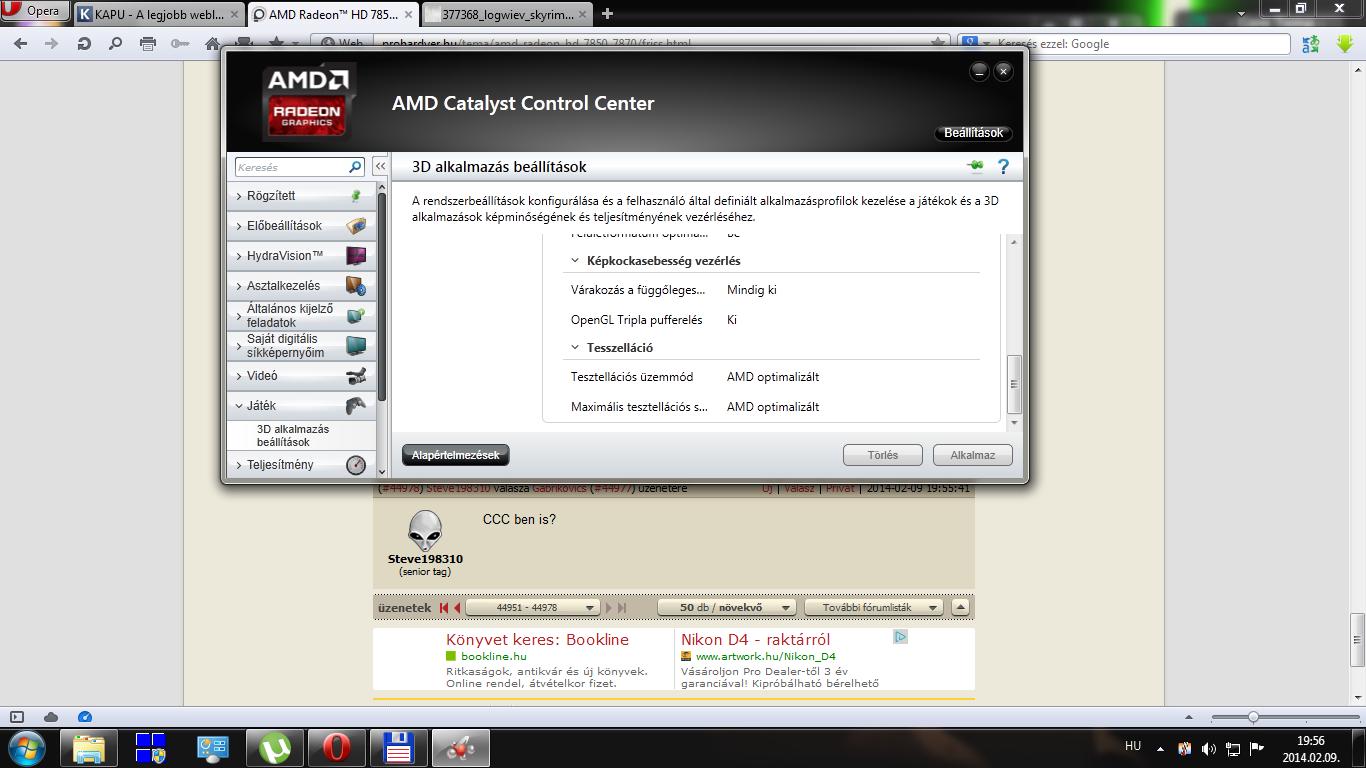Open the Teljesítmény gauge icon
Image resolution: width=1366 pixels, height=768 pixels.
[355, 465]
